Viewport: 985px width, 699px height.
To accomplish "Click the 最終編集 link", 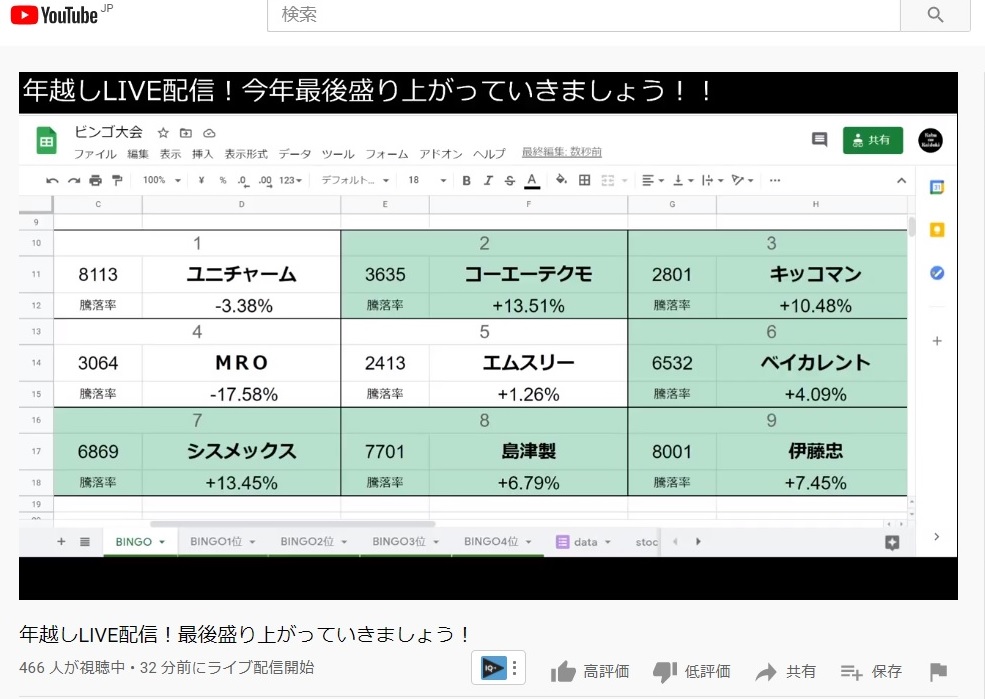I will tap(562, 152).
